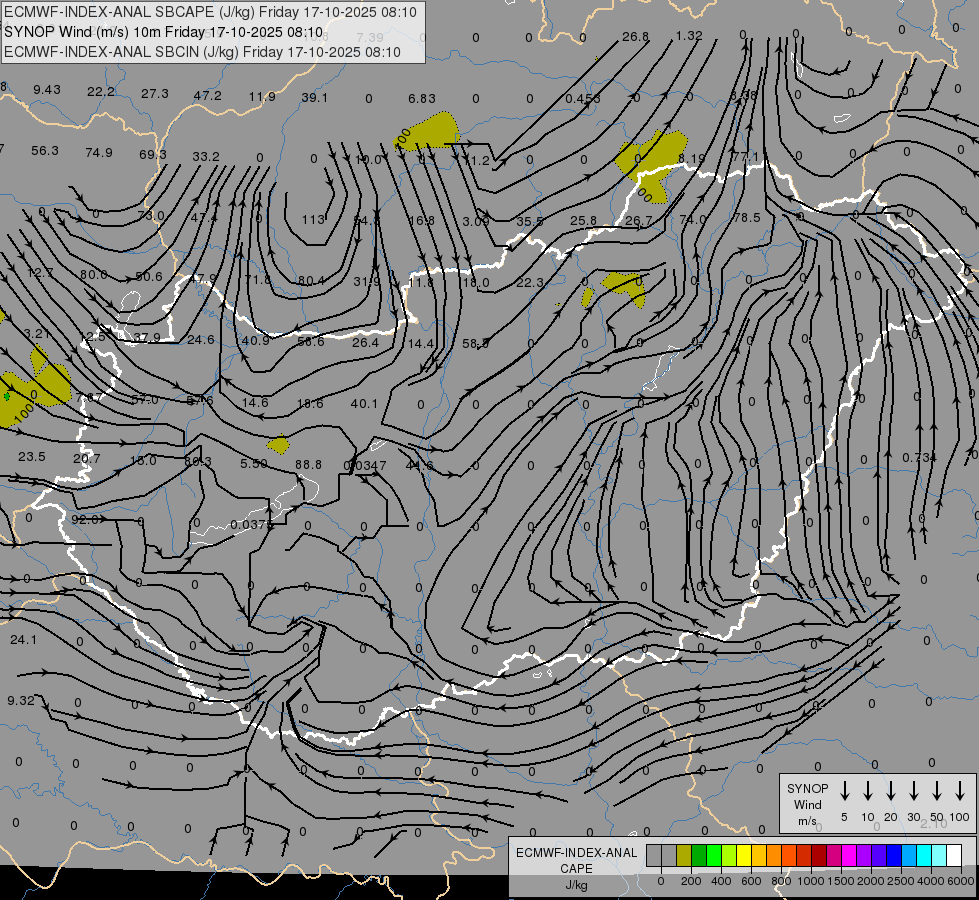The image size is (979, 900).
Task: Click the CAPE value 24.1
Action: point(23,640)
